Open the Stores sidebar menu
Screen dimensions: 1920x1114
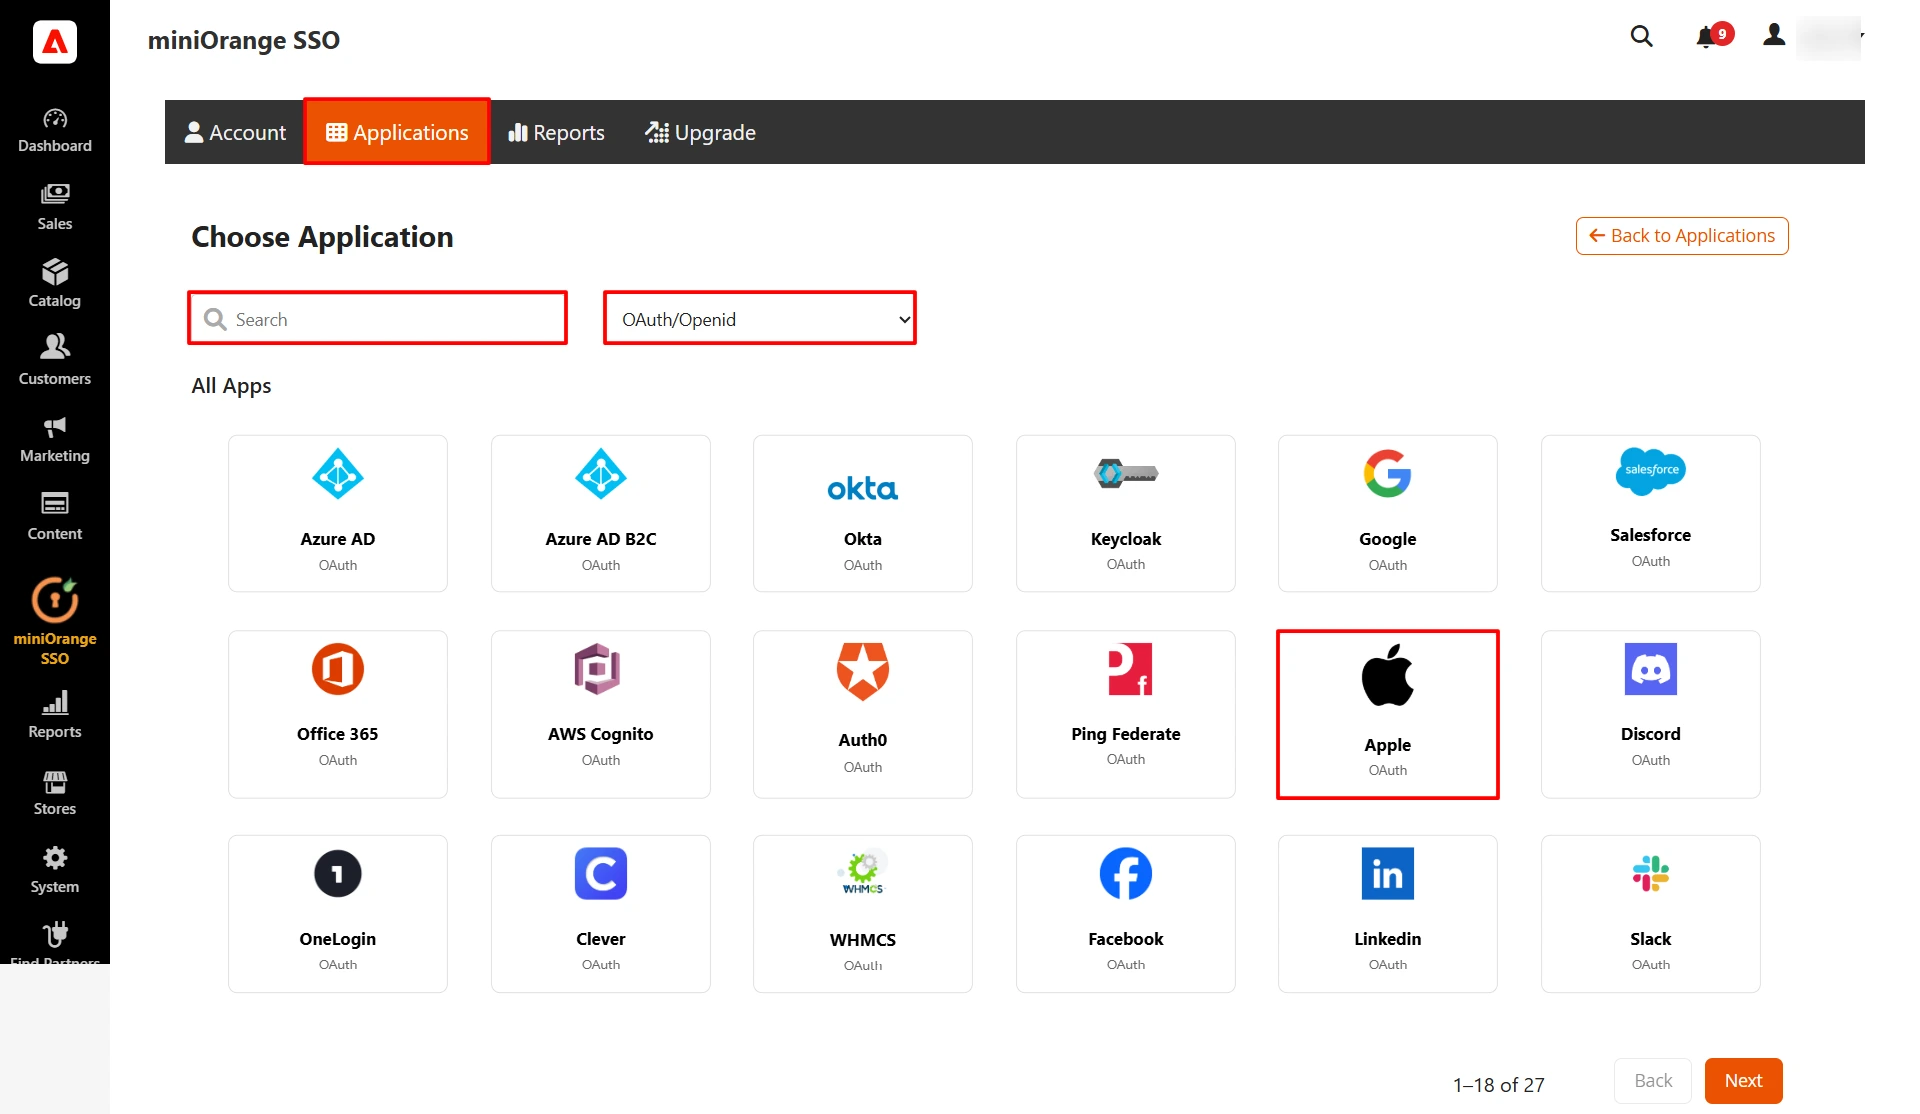55,793
